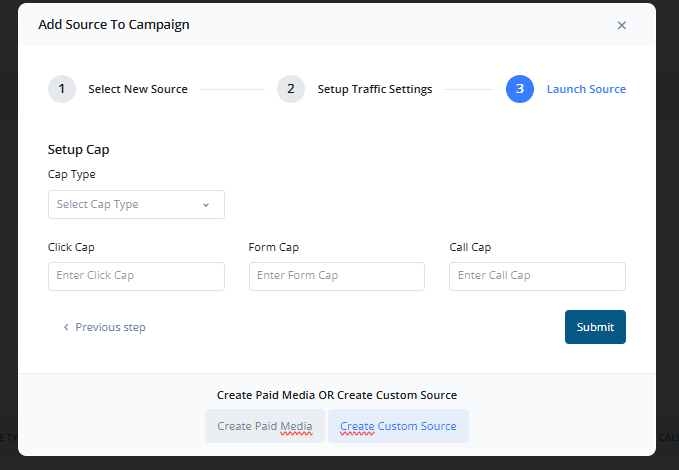Click the step 1 number circle

click(62, 89)
